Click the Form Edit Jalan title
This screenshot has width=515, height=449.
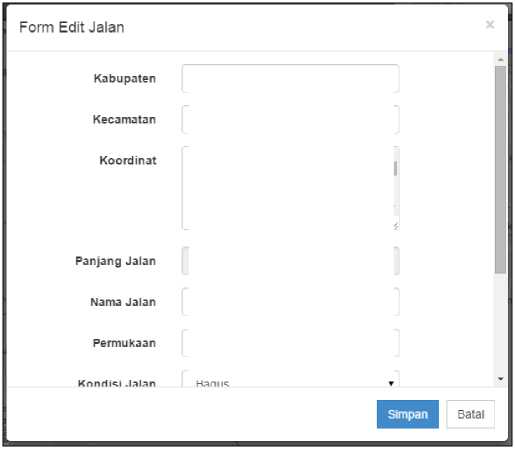[72, 27]
